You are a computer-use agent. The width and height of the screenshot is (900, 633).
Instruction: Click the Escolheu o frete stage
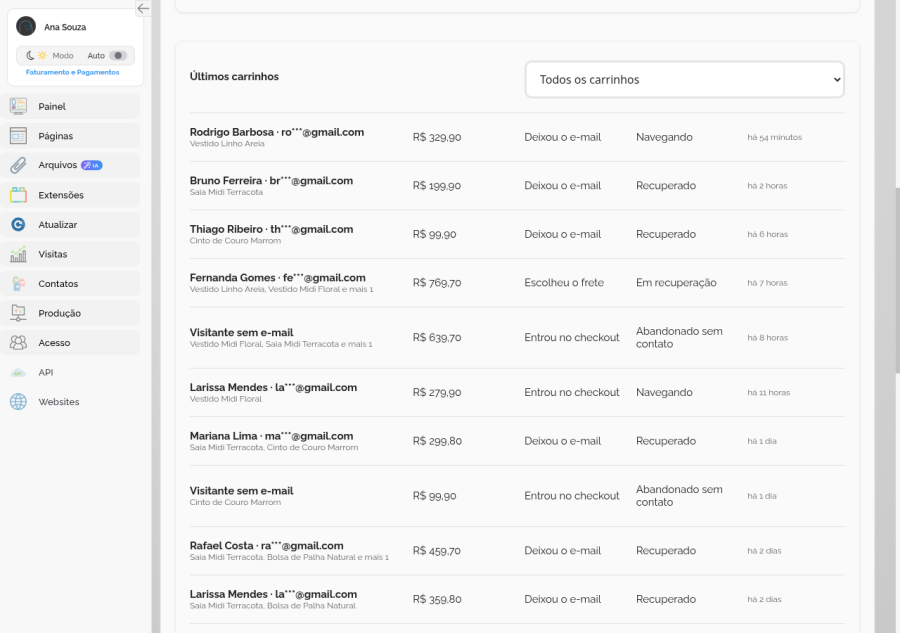[x=564, y=283]
